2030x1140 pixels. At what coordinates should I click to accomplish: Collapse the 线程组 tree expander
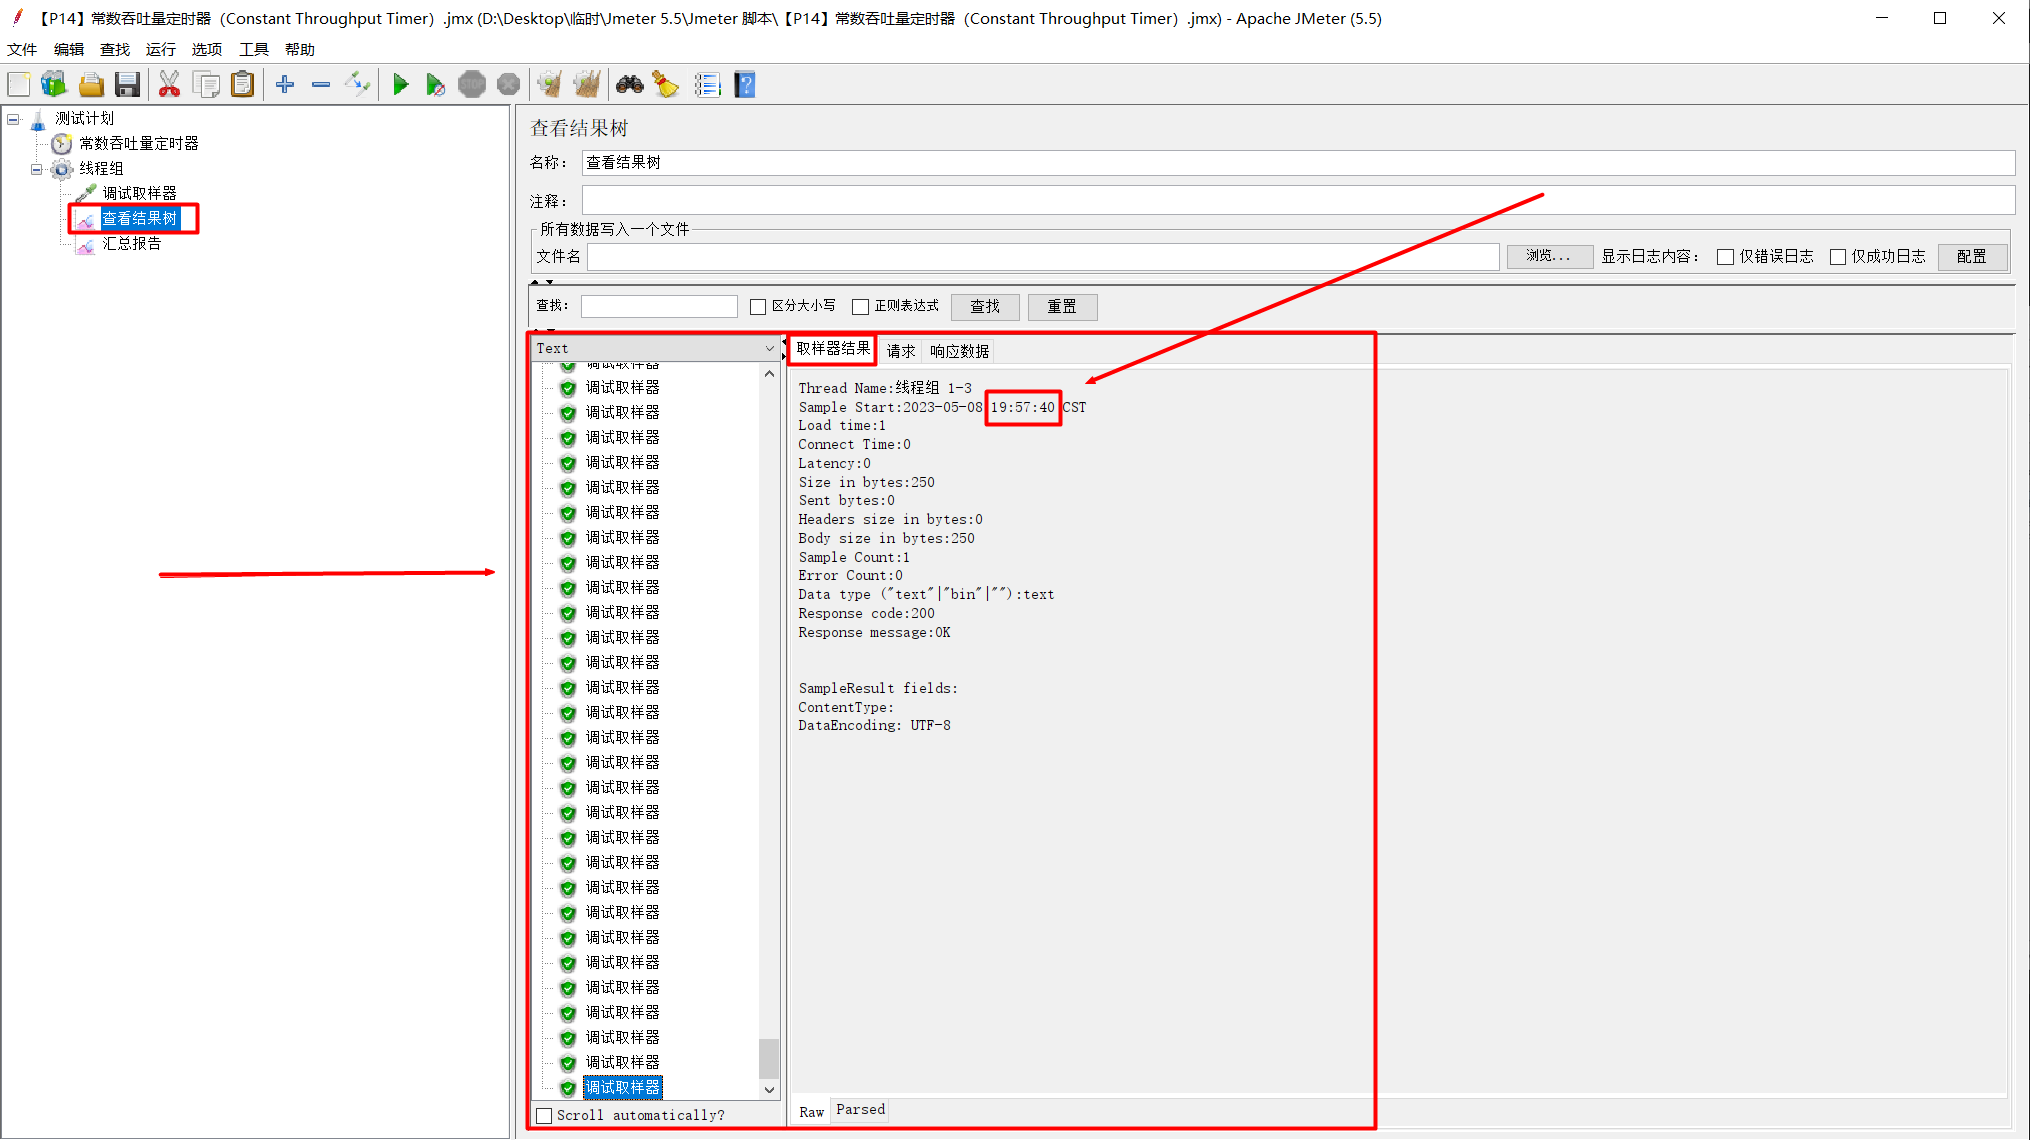[37, 169]
